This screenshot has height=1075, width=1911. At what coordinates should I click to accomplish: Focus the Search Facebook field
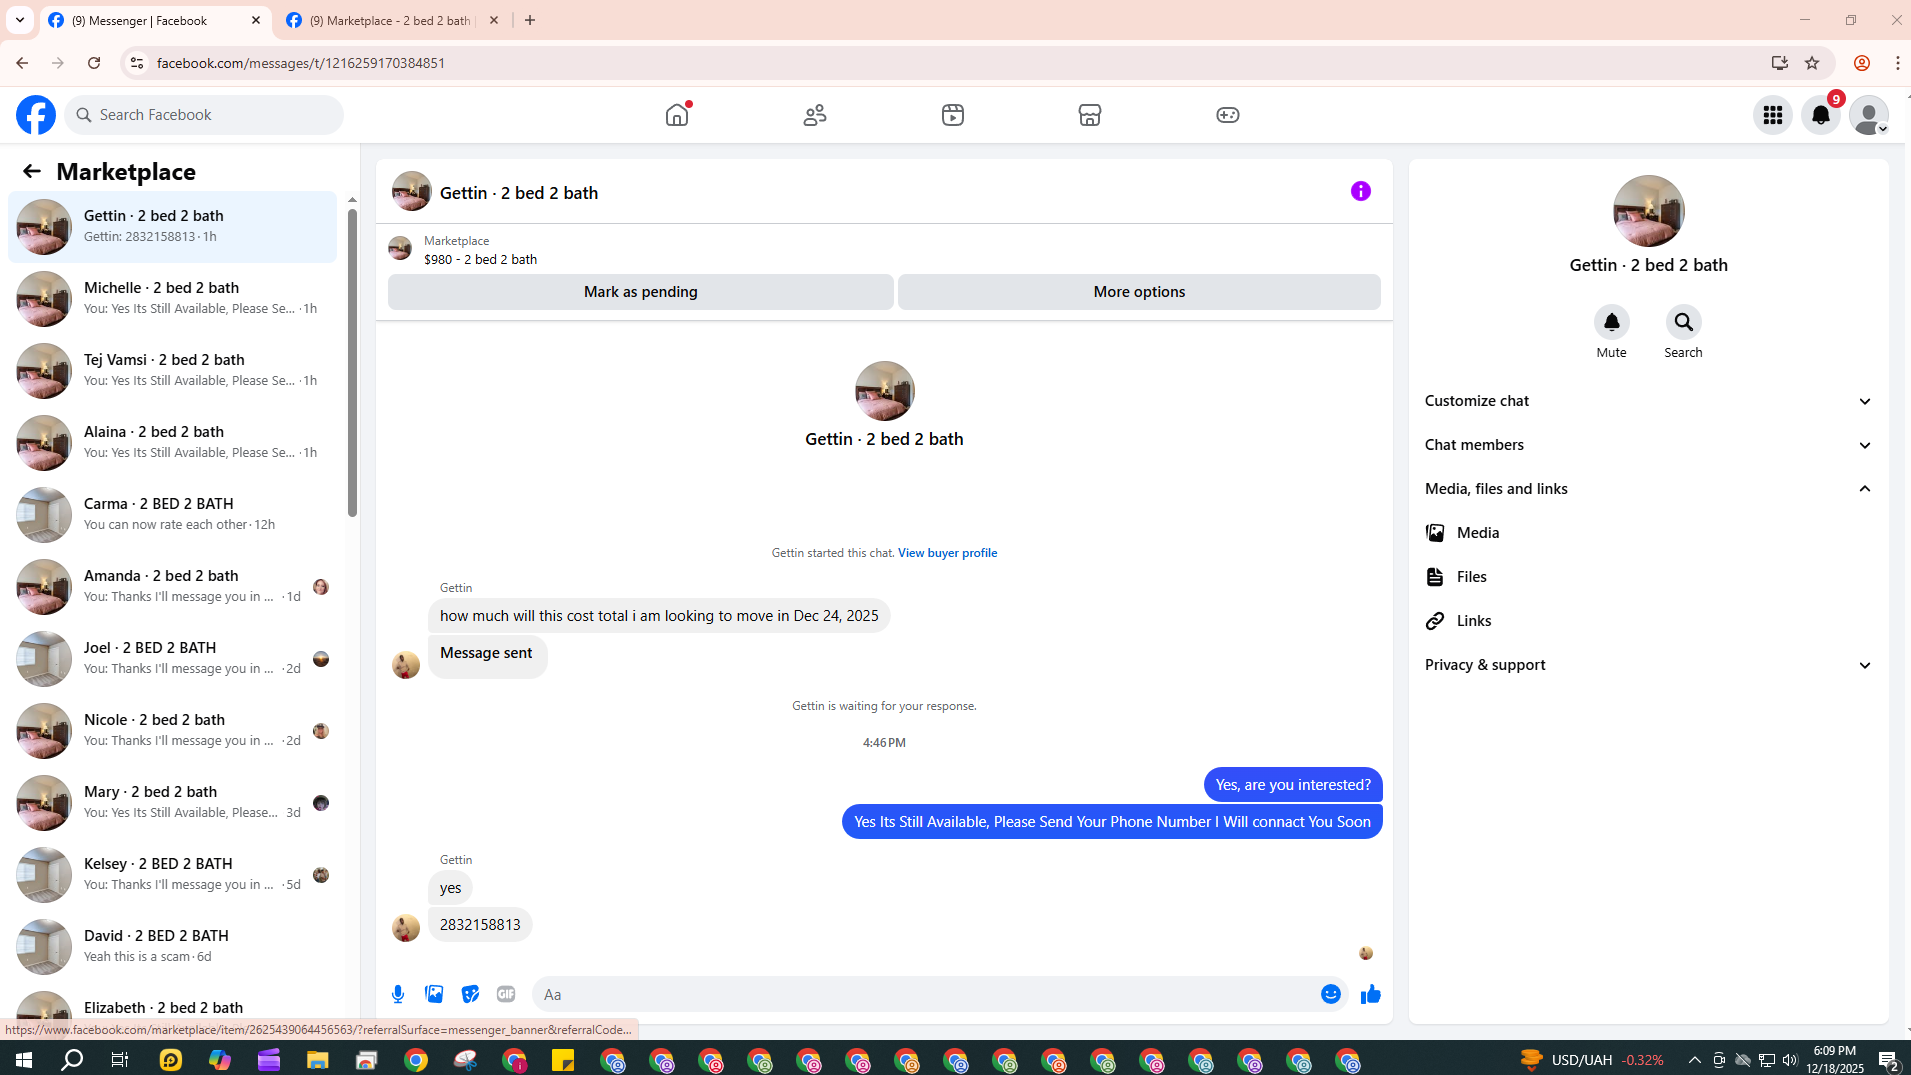pyautogui.click(x=204, y=115)
